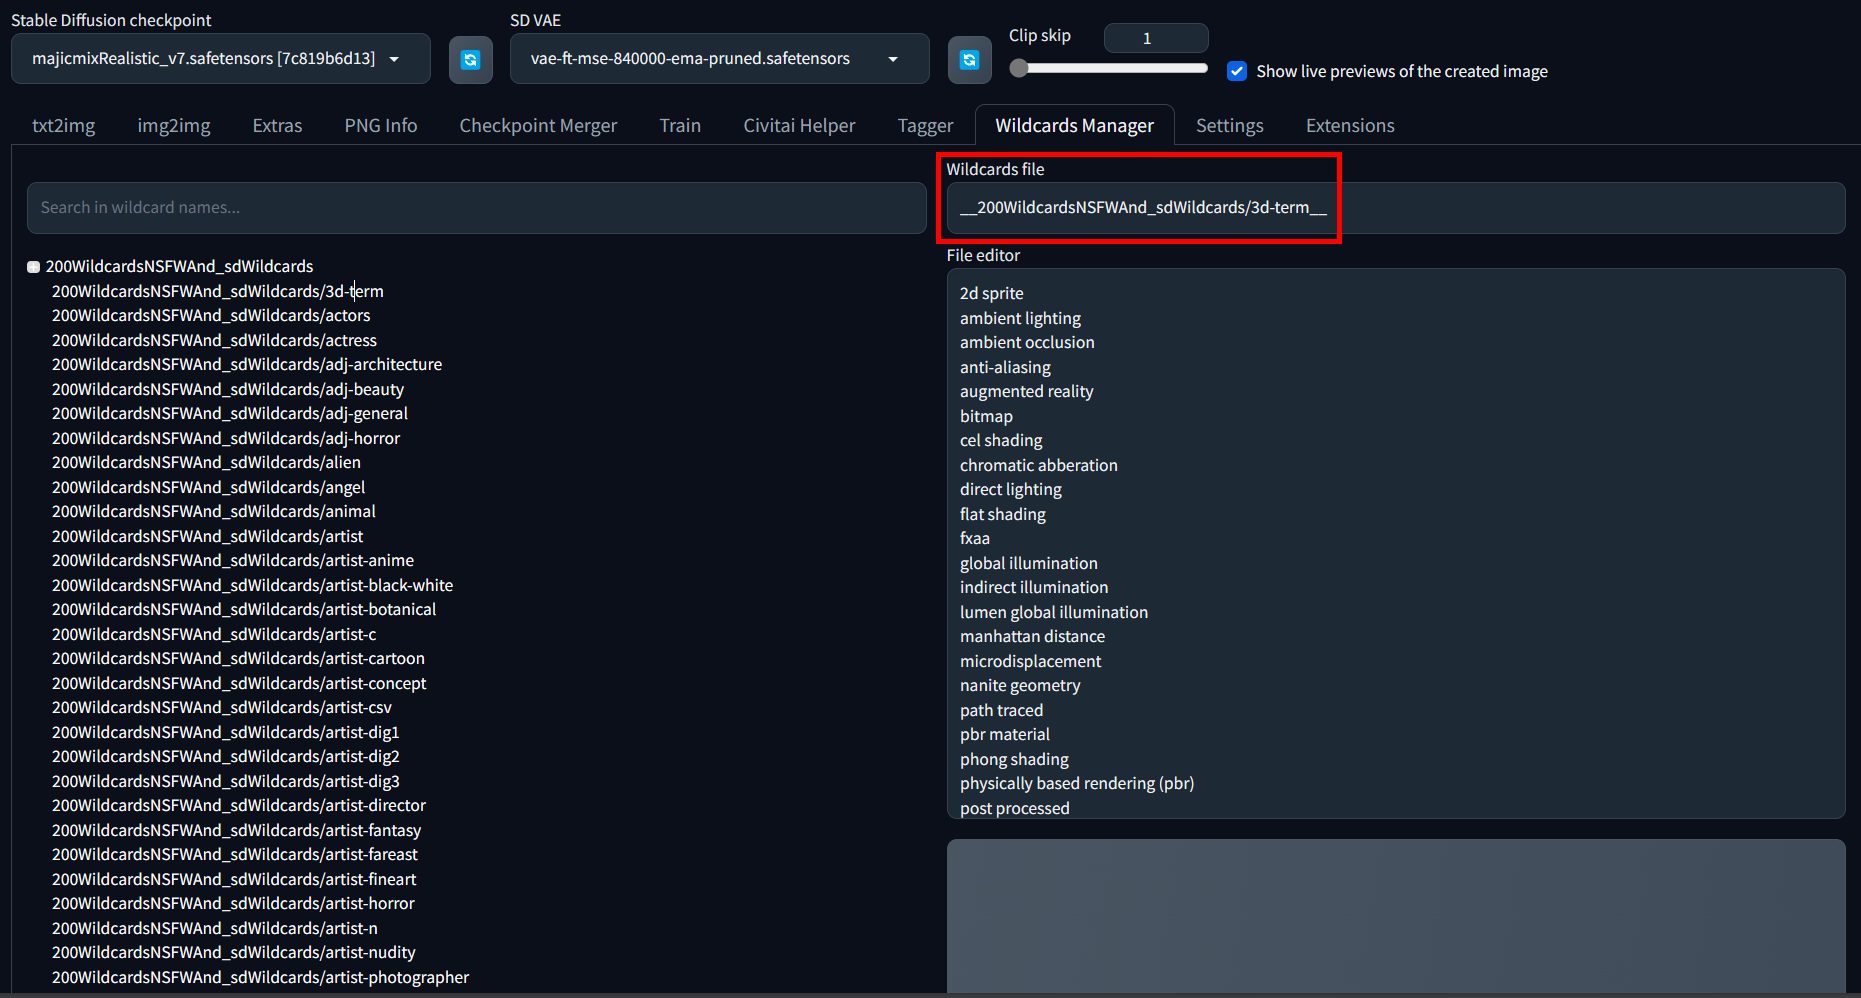Select the artist-photographer wildcard entry

[260, 977]
